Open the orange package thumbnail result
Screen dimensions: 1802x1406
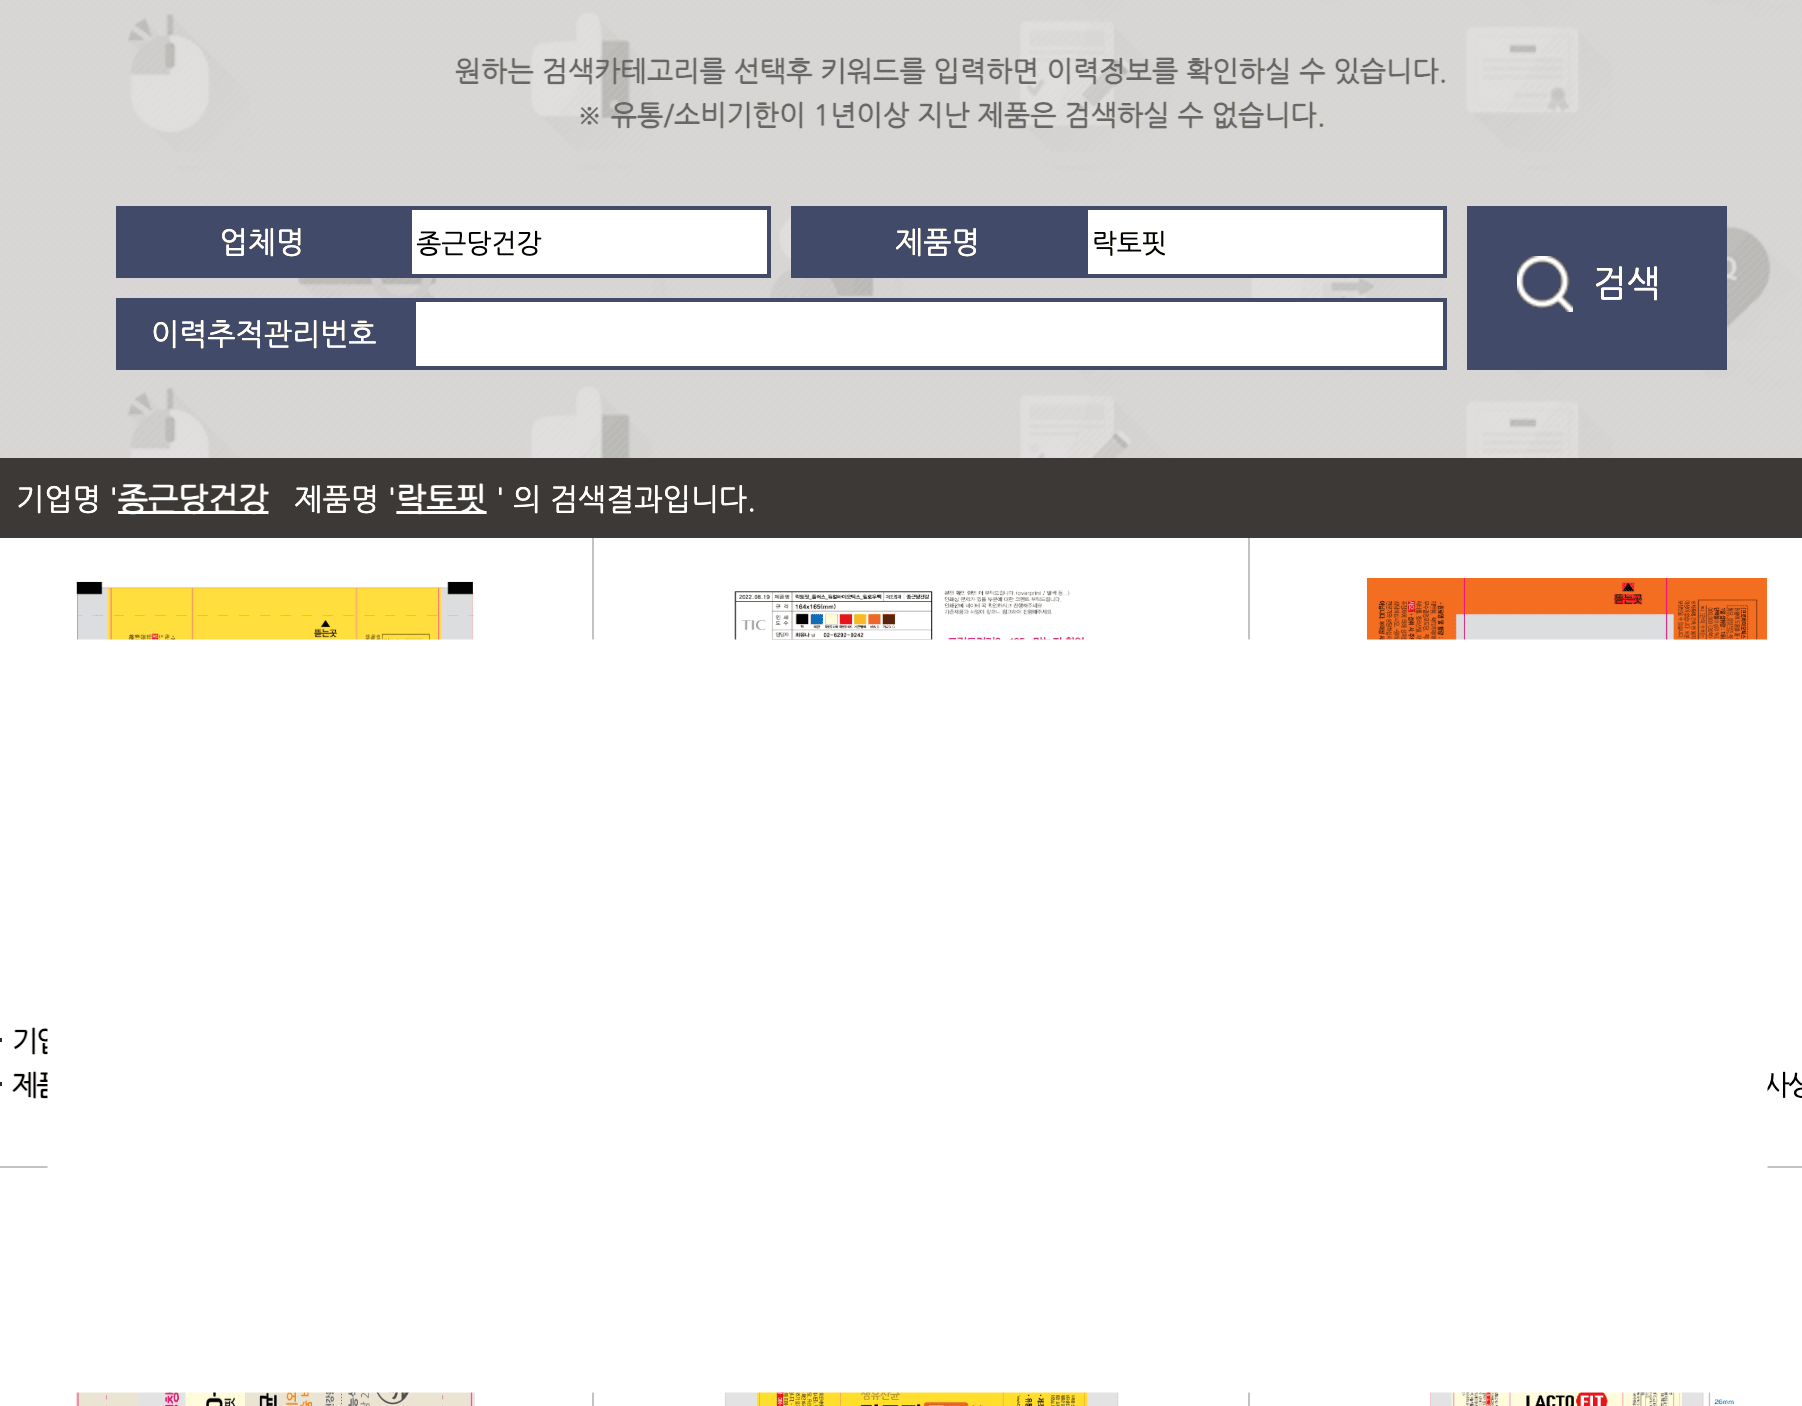coord(1566,608)
